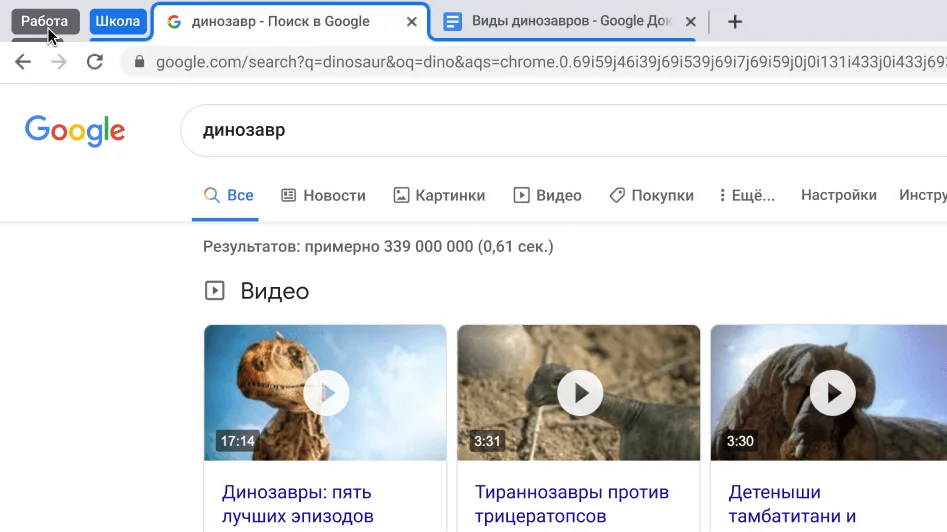Image resolution: width=947 pixels, height=532 pixels.
Task: Open a new tab with plus icon
Action: pyautogui.click(x=735, y=22)
